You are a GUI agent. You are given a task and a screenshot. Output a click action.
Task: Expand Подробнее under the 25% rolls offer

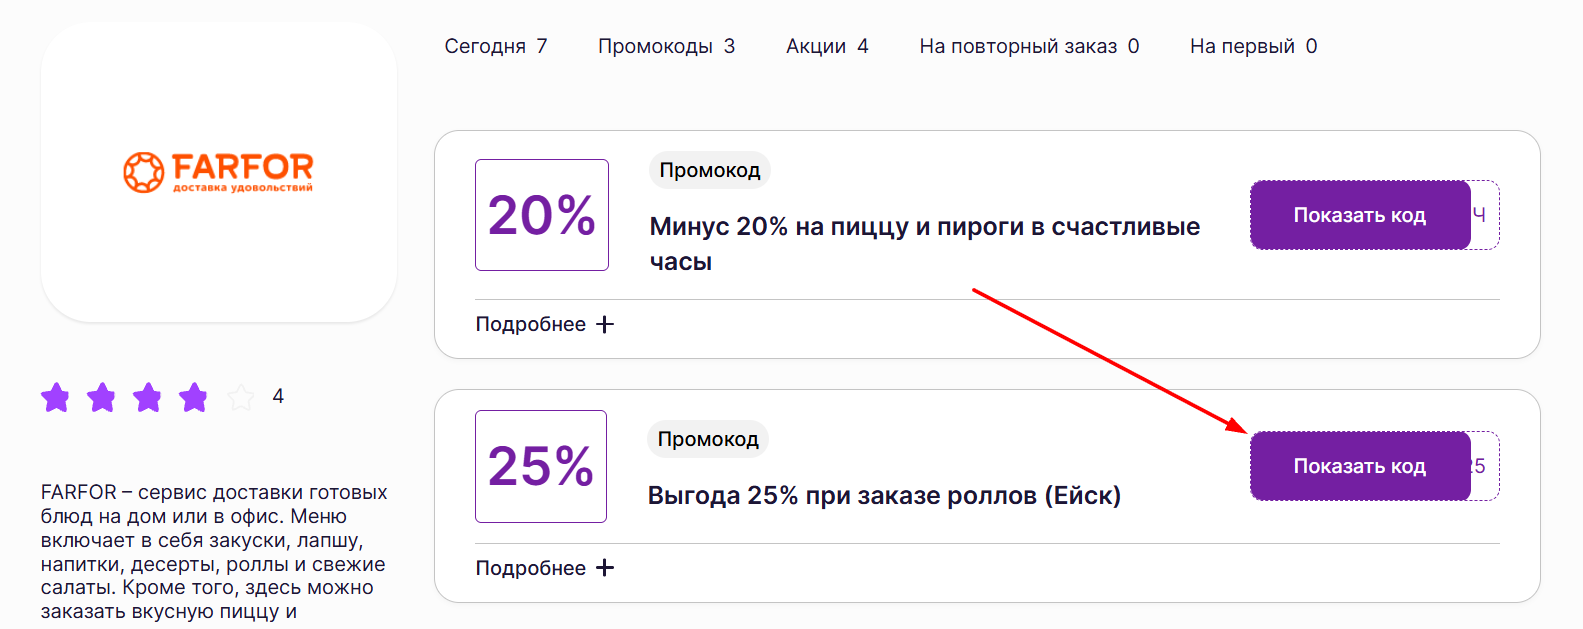[544, 568]
